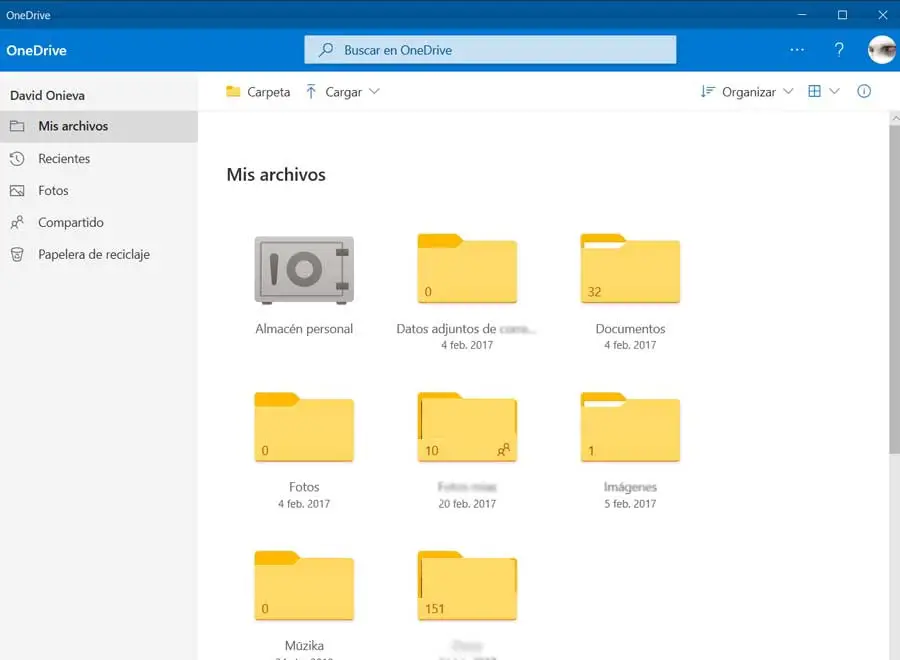Open the Documentos folder
This screenshot has width=900, height=660.
630,270
